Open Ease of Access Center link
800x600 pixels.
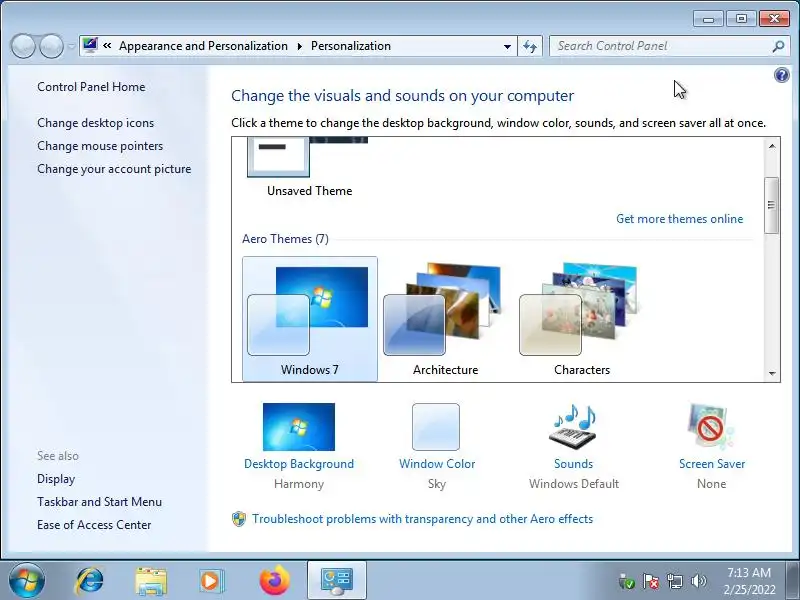(x=94, y=525)
